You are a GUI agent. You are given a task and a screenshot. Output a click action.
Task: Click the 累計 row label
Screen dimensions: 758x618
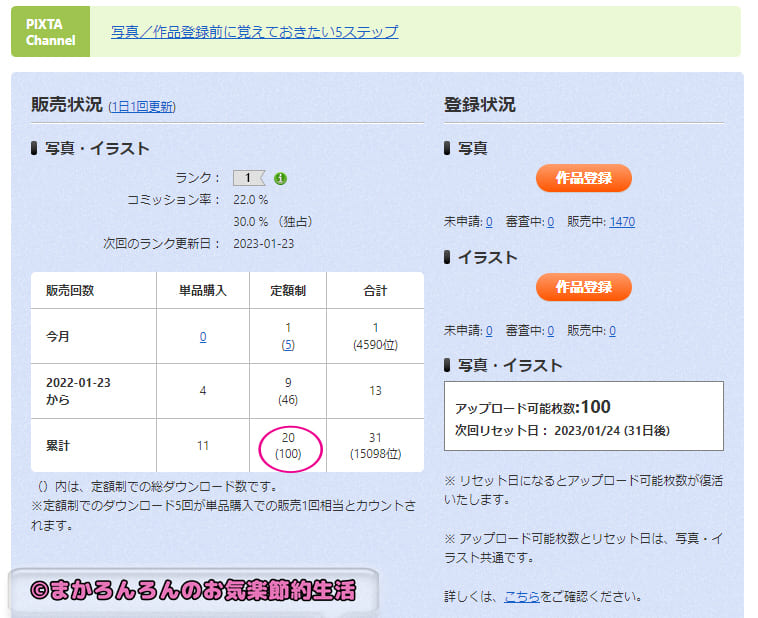click(x=58, y=445)
